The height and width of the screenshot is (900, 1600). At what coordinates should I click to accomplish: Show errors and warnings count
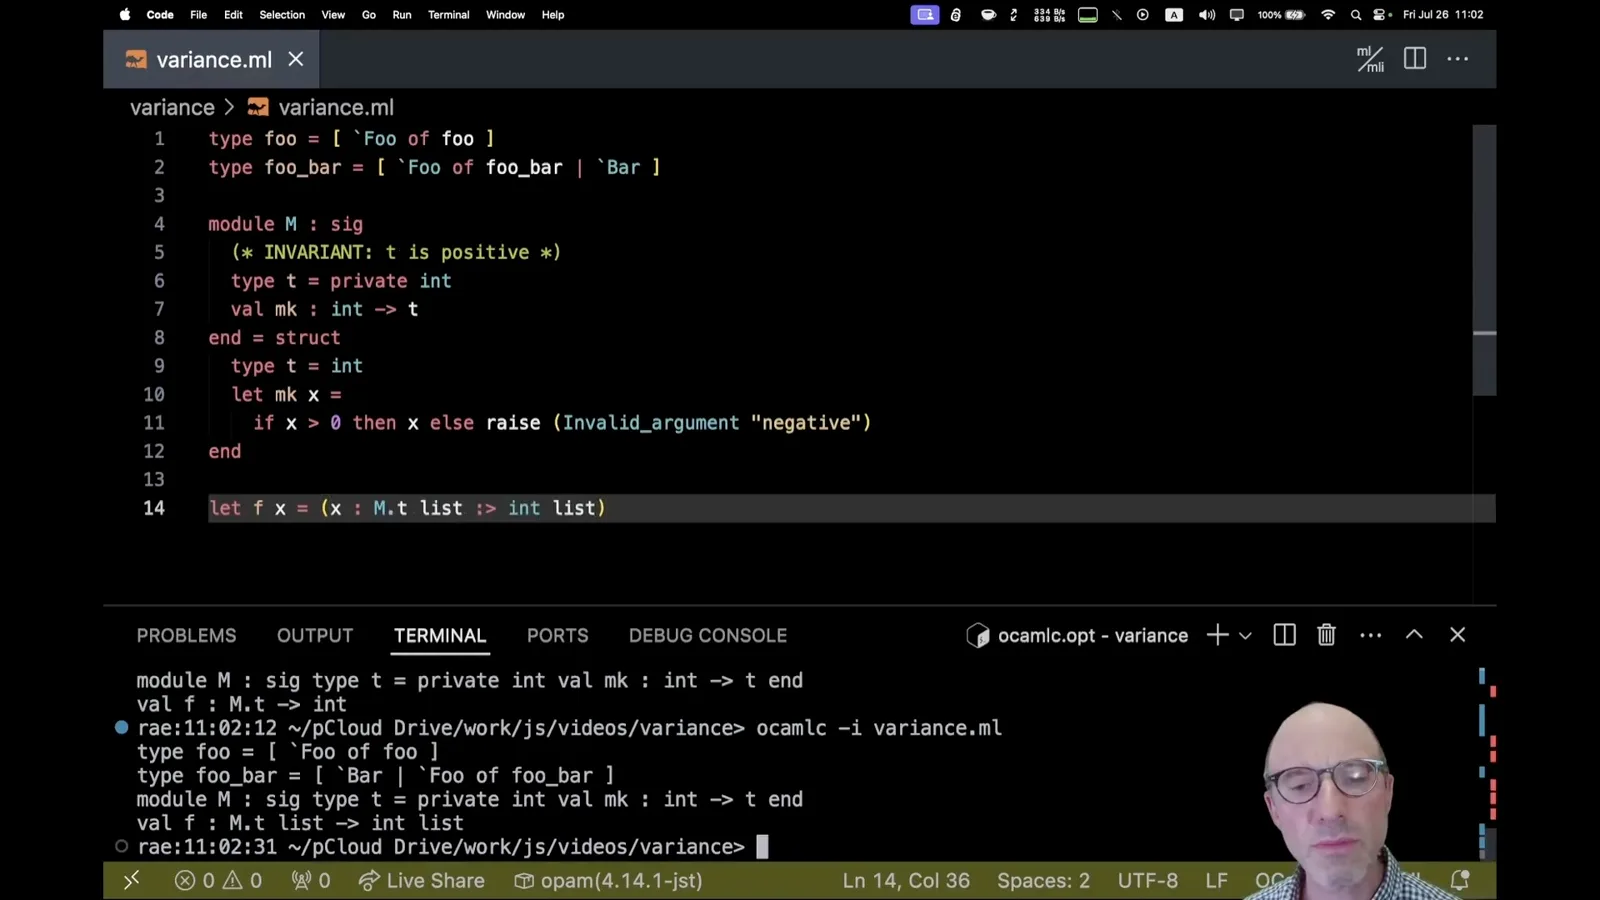pyautogui.click(x=218, y=880)
